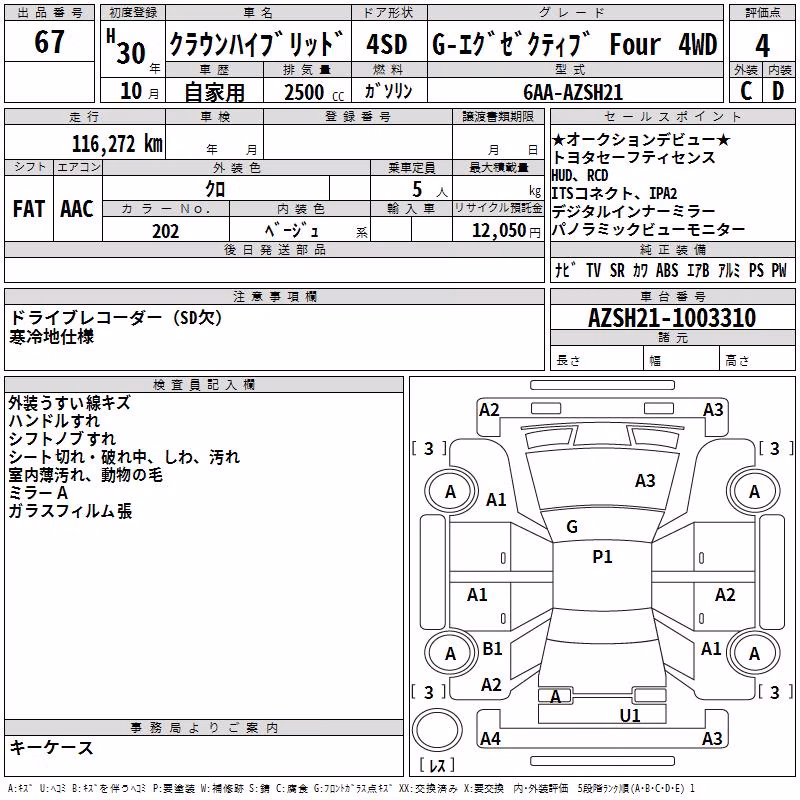Select the fuel type ガソリン

tap(388, 91)
